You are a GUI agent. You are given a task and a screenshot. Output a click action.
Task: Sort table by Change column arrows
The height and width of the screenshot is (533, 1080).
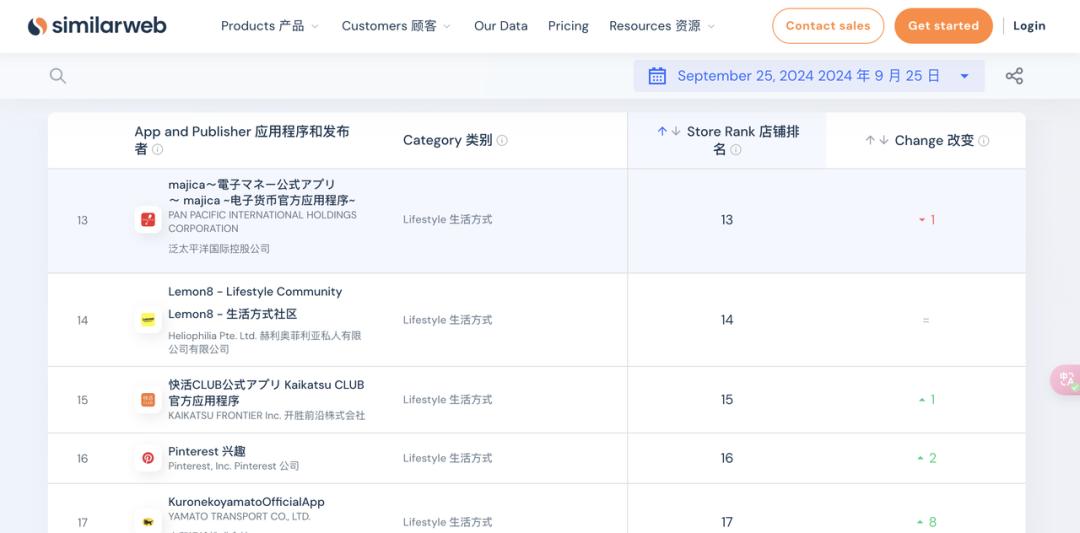click(x=877, y=141)
